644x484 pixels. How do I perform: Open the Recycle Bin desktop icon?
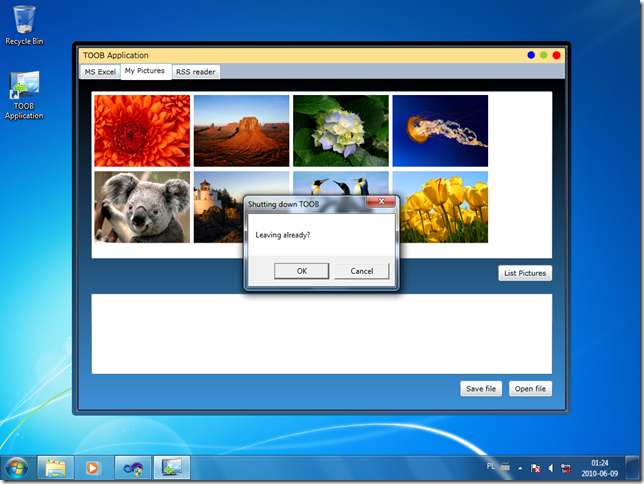point(24,25)
